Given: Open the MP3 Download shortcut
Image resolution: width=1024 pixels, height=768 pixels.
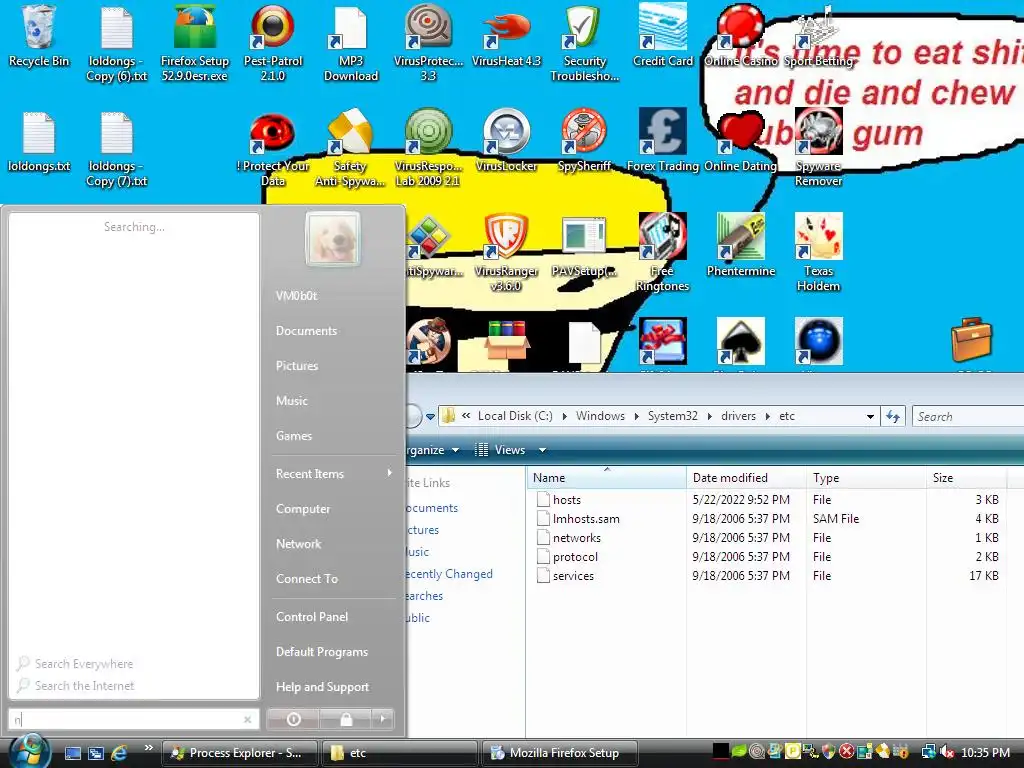Looking at the screenshot, I should (x=351, y=43).
